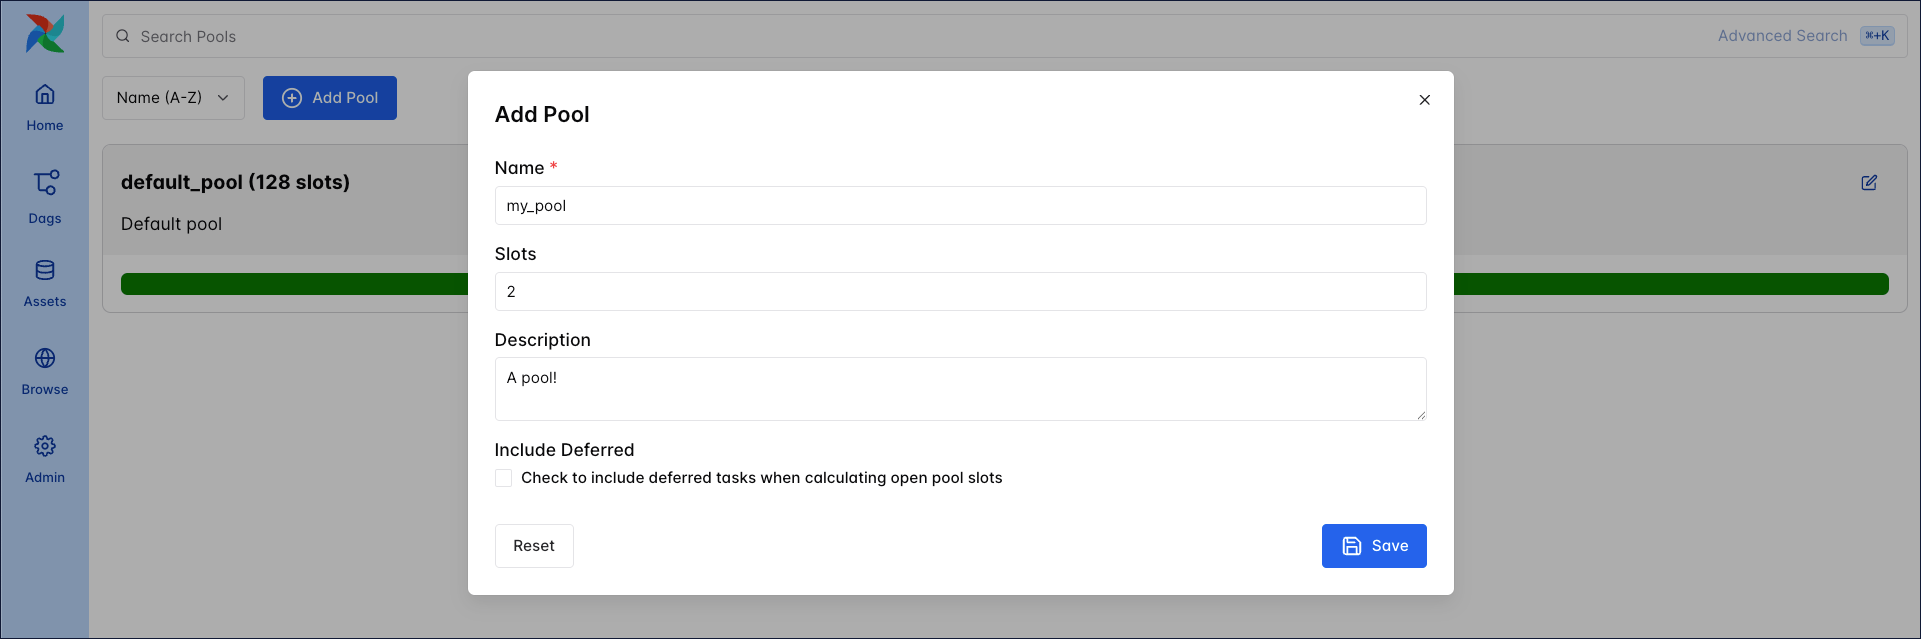
Task: Open the Home page from the sidebar
Action: click(44, 105)
